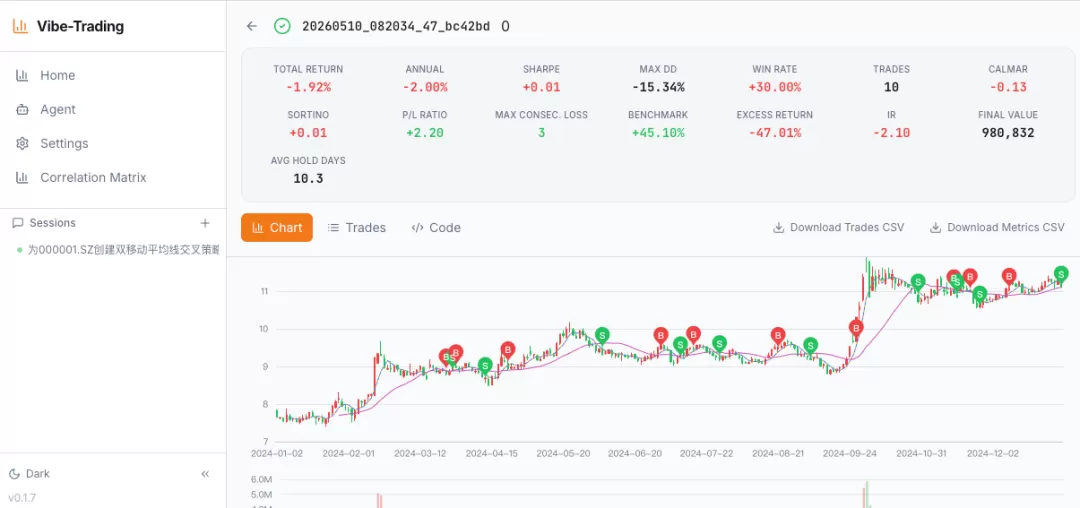Image resolution: width=1080 pixels, height=508 pixels.
Task: Download Trades CSV
Action: [839, 227]
